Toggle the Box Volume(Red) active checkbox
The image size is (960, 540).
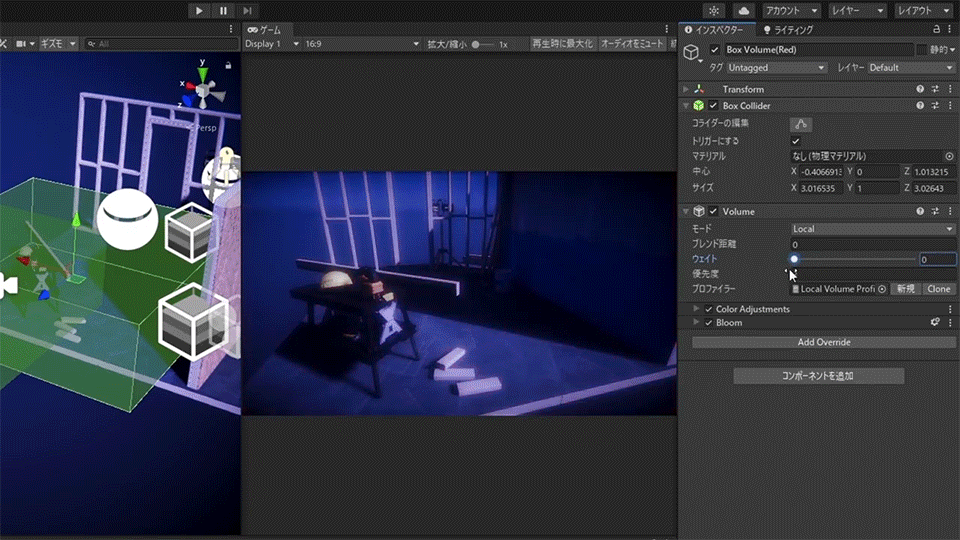coord(714,50)
